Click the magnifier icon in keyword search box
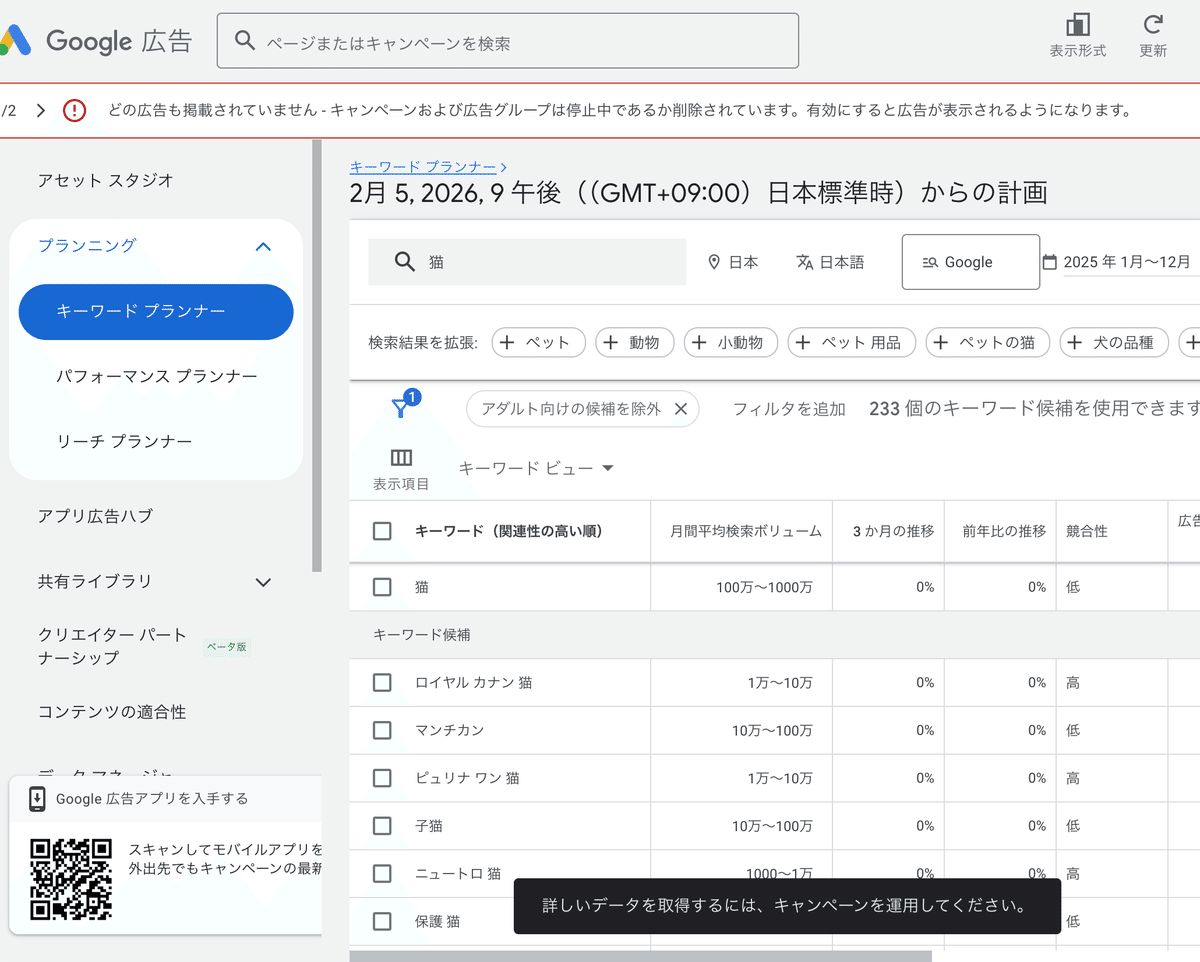 click(405, 261)
